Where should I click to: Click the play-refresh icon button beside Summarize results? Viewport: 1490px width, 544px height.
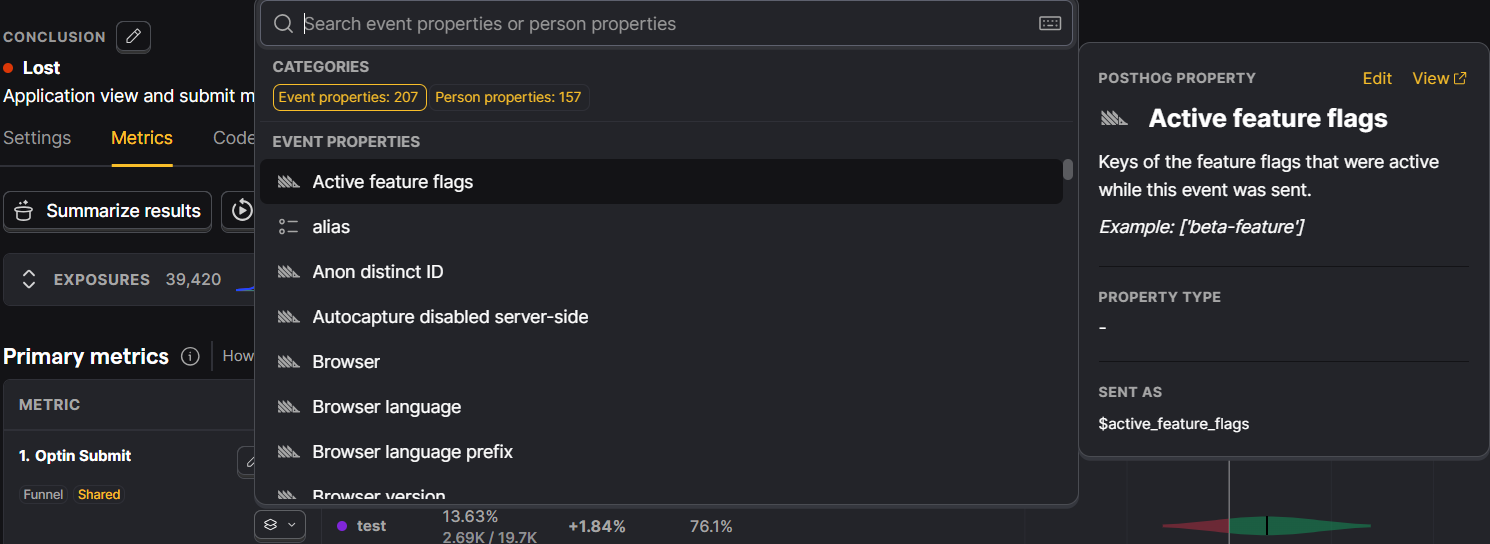click(241, 211)
